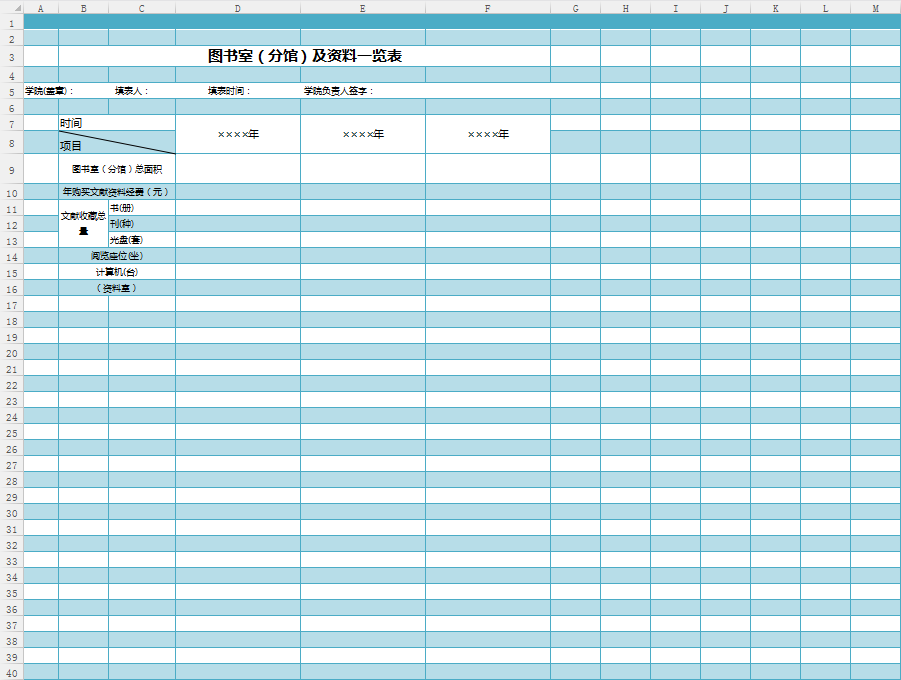Select the 填表时间 label cell

[x=230, y=91]
